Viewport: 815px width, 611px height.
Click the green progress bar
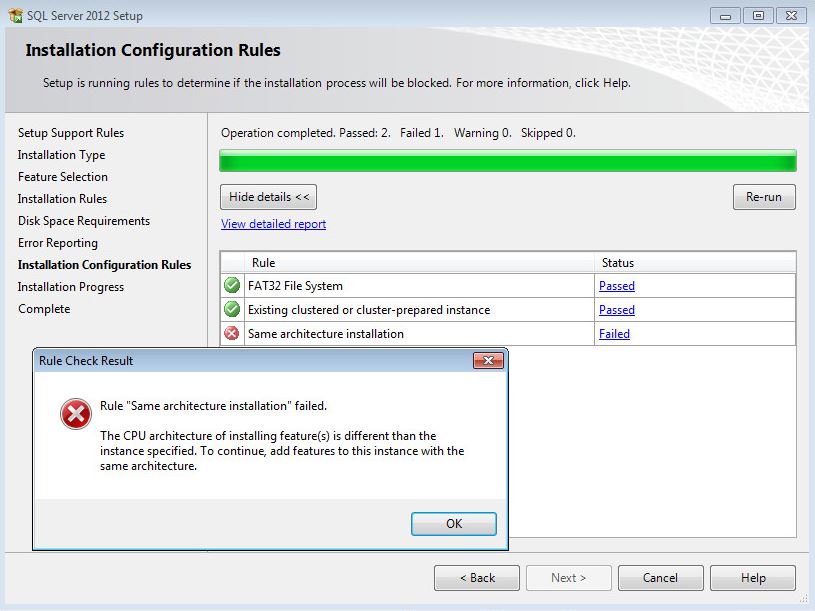tap(508, 161)
